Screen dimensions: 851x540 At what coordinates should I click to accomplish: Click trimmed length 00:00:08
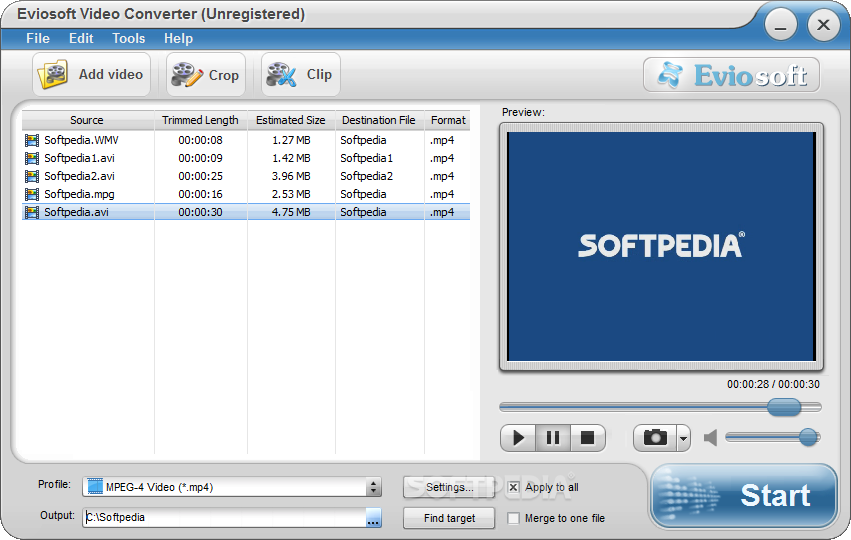coord(200,141)
